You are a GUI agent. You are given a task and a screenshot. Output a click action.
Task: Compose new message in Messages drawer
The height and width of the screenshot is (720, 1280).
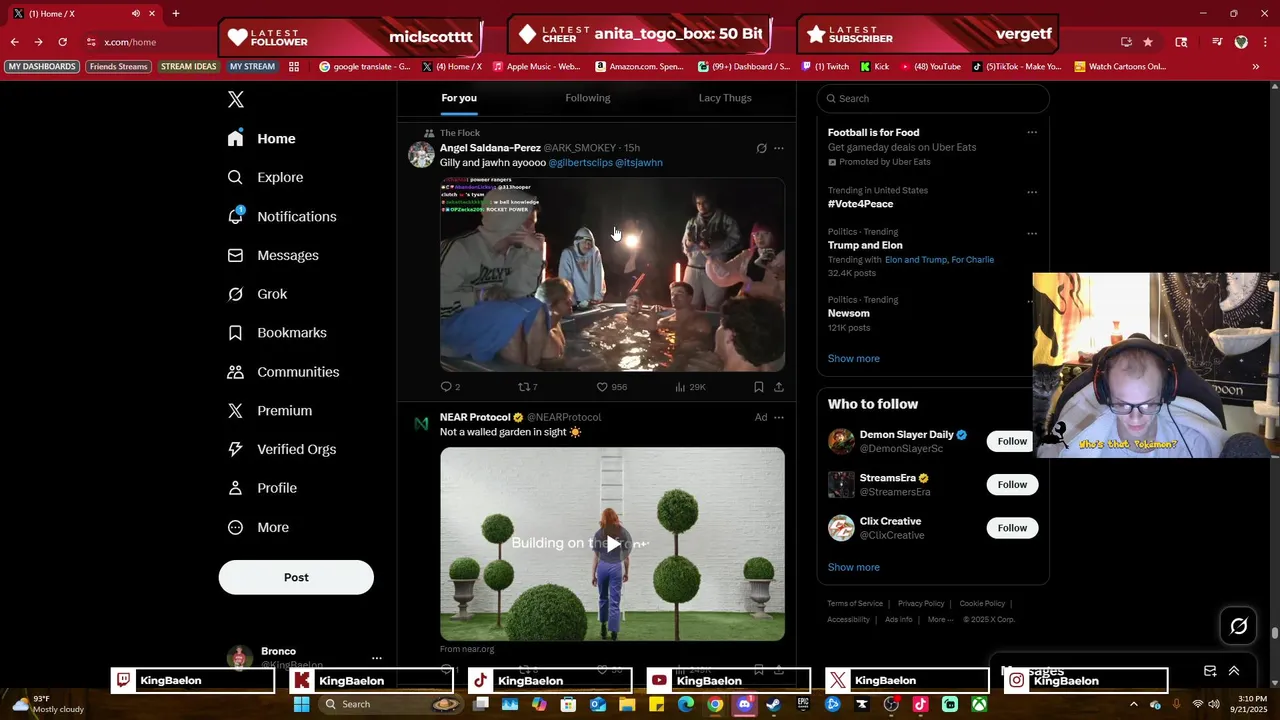coord(1210,671)
